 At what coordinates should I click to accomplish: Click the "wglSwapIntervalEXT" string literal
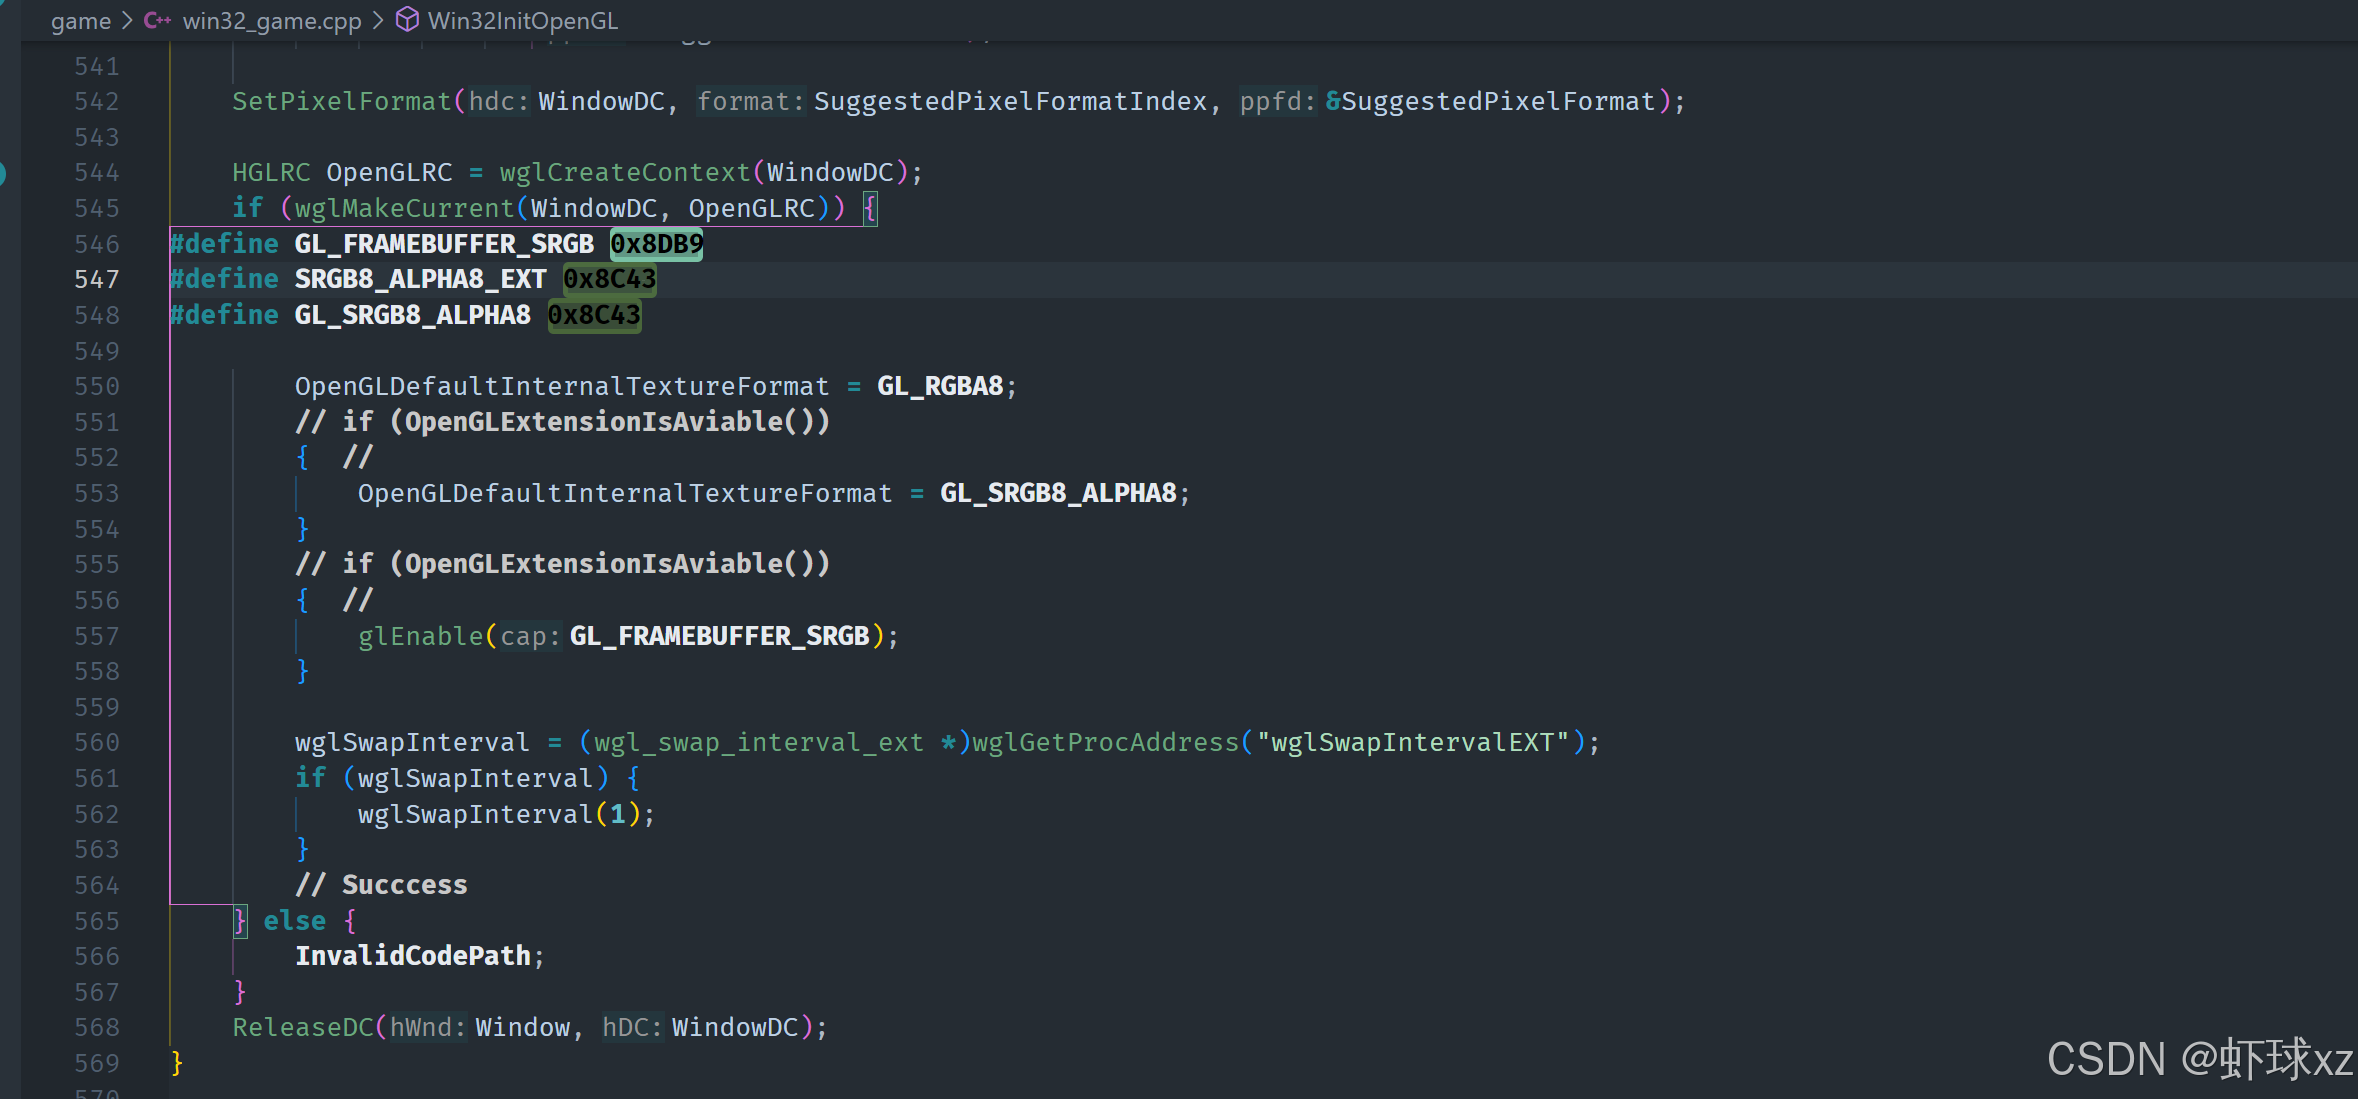pos(1412,743)
